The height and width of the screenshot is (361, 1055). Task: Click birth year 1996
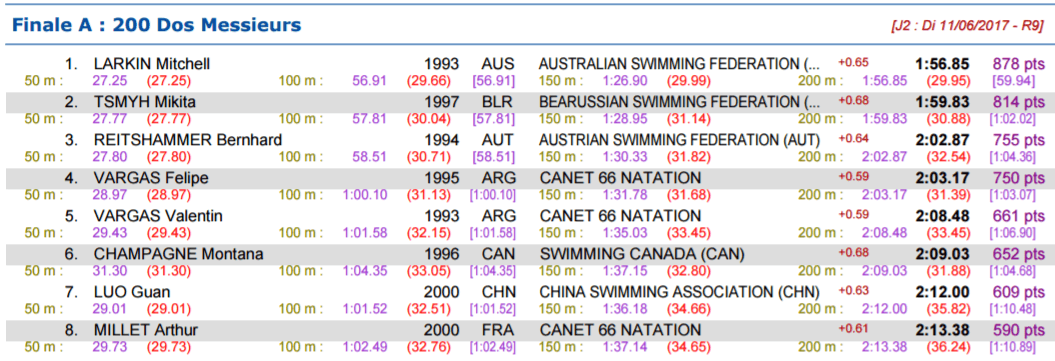pyautogui.click(x=441, y=254)
